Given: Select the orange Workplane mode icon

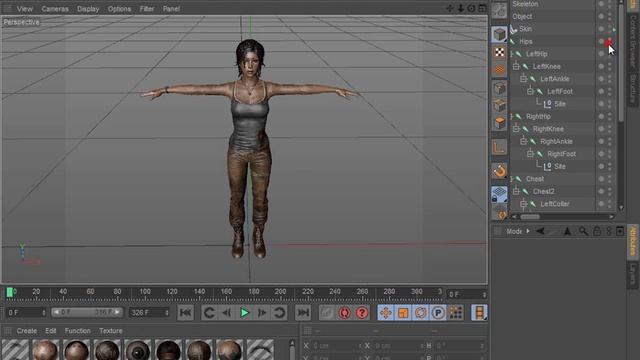Looking at the screenshot, I should point(499,70).
